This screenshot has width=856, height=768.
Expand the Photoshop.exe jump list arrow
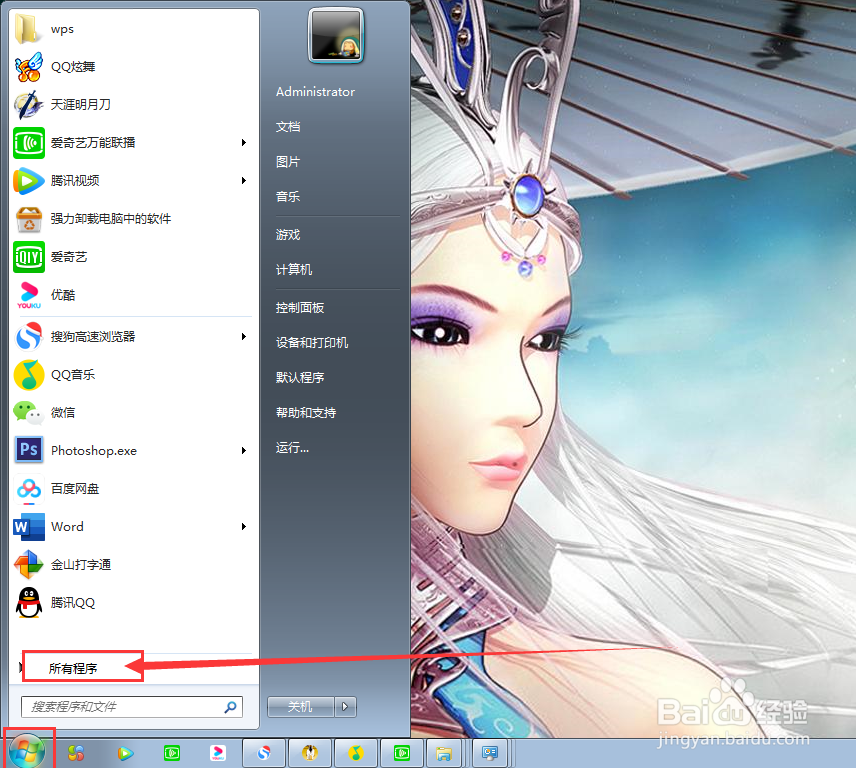(244, 450)
